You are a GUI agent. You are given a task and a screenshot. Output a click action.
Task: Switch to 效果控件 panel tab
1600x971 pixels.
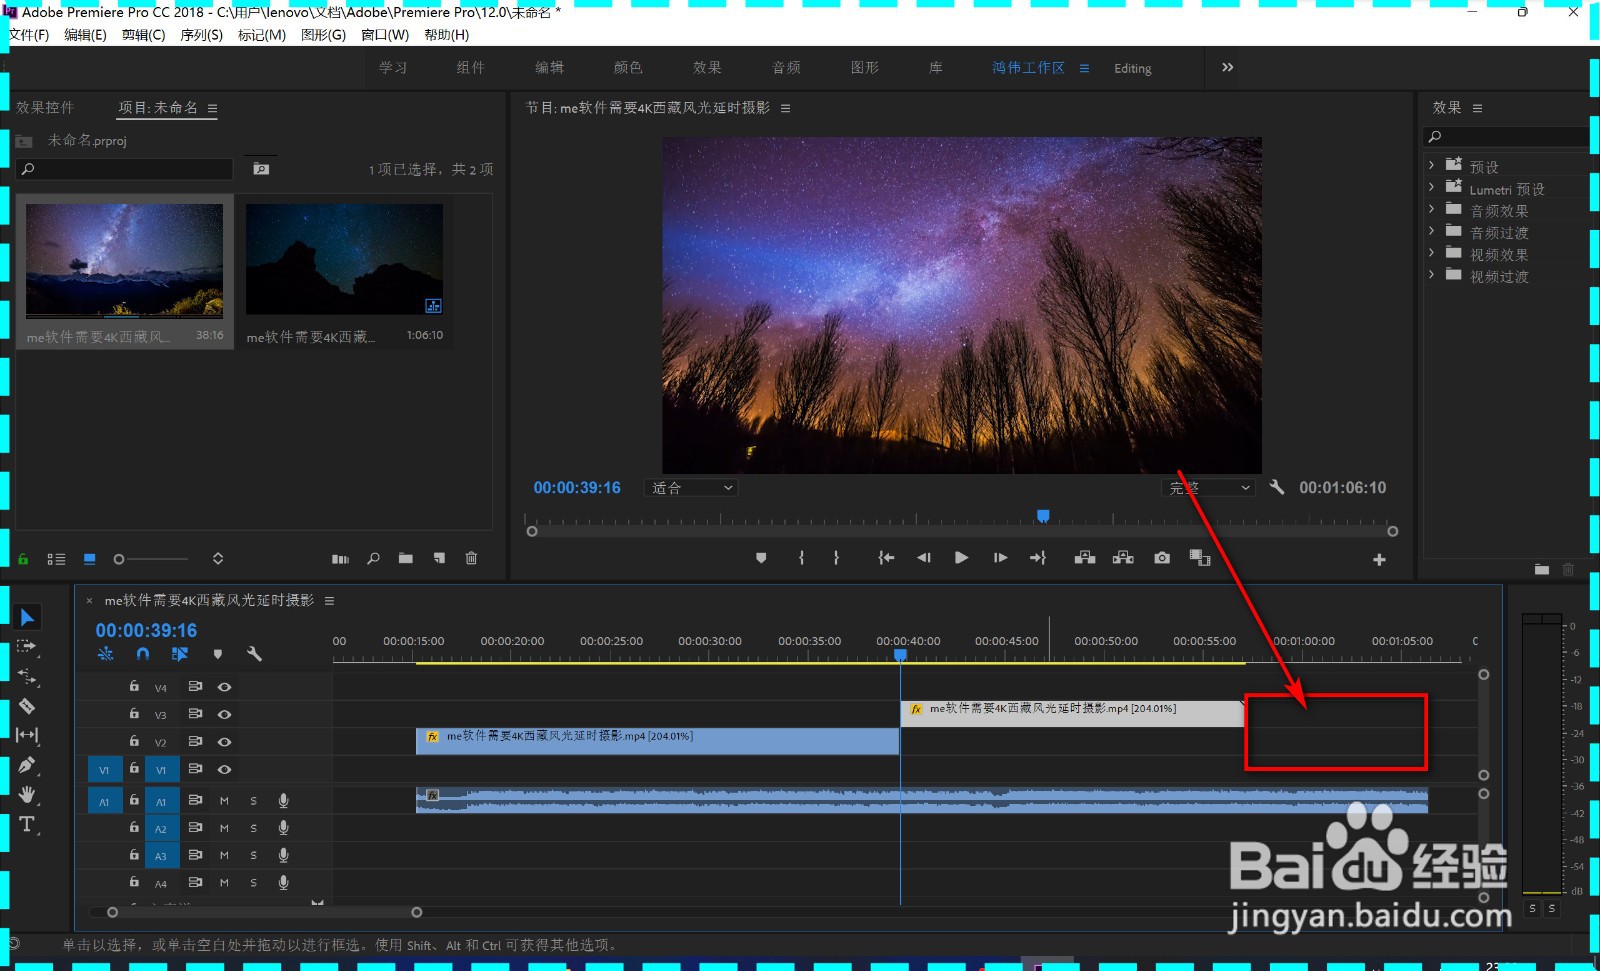coord(45,107)
